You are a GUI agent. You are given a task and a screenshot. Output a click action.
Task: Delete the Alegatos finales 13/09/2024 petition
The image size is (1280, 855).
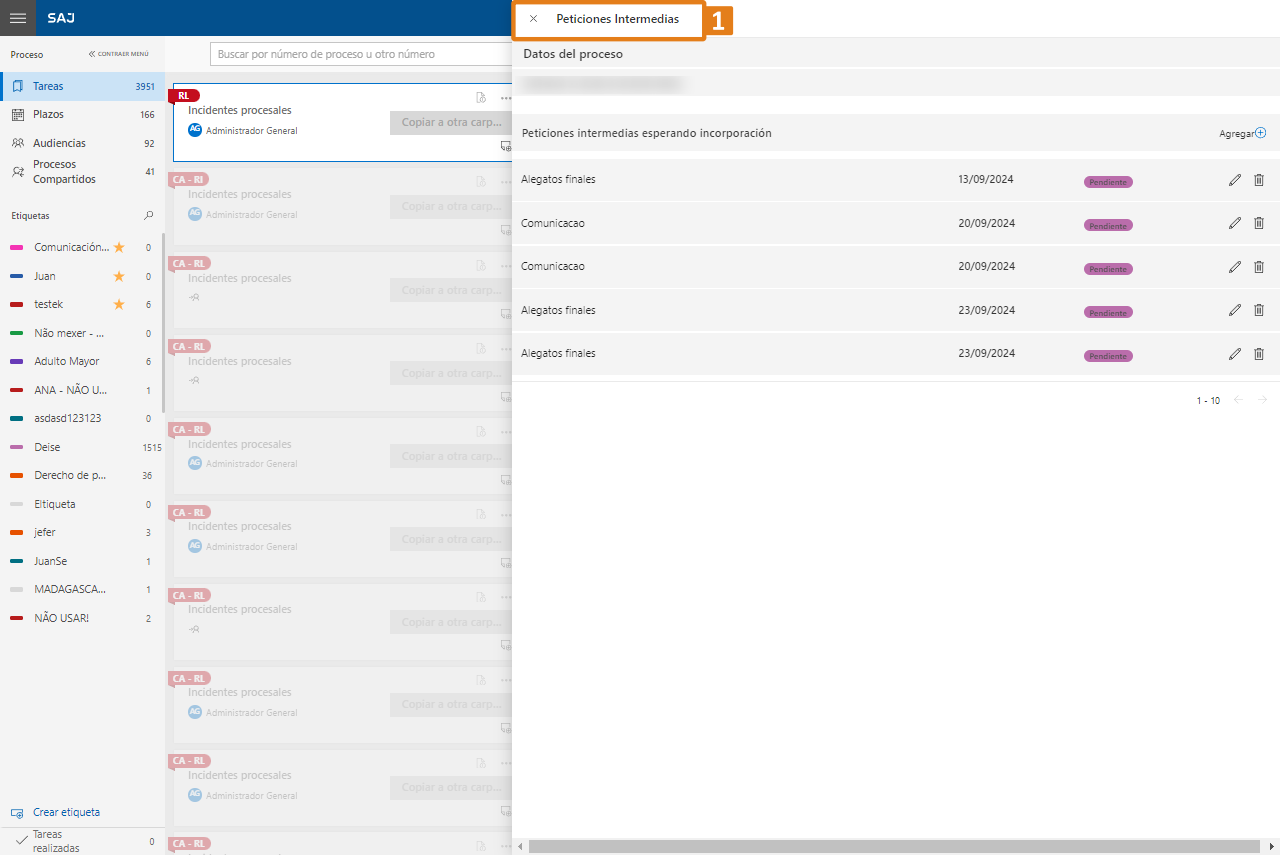coord(1259,180)
